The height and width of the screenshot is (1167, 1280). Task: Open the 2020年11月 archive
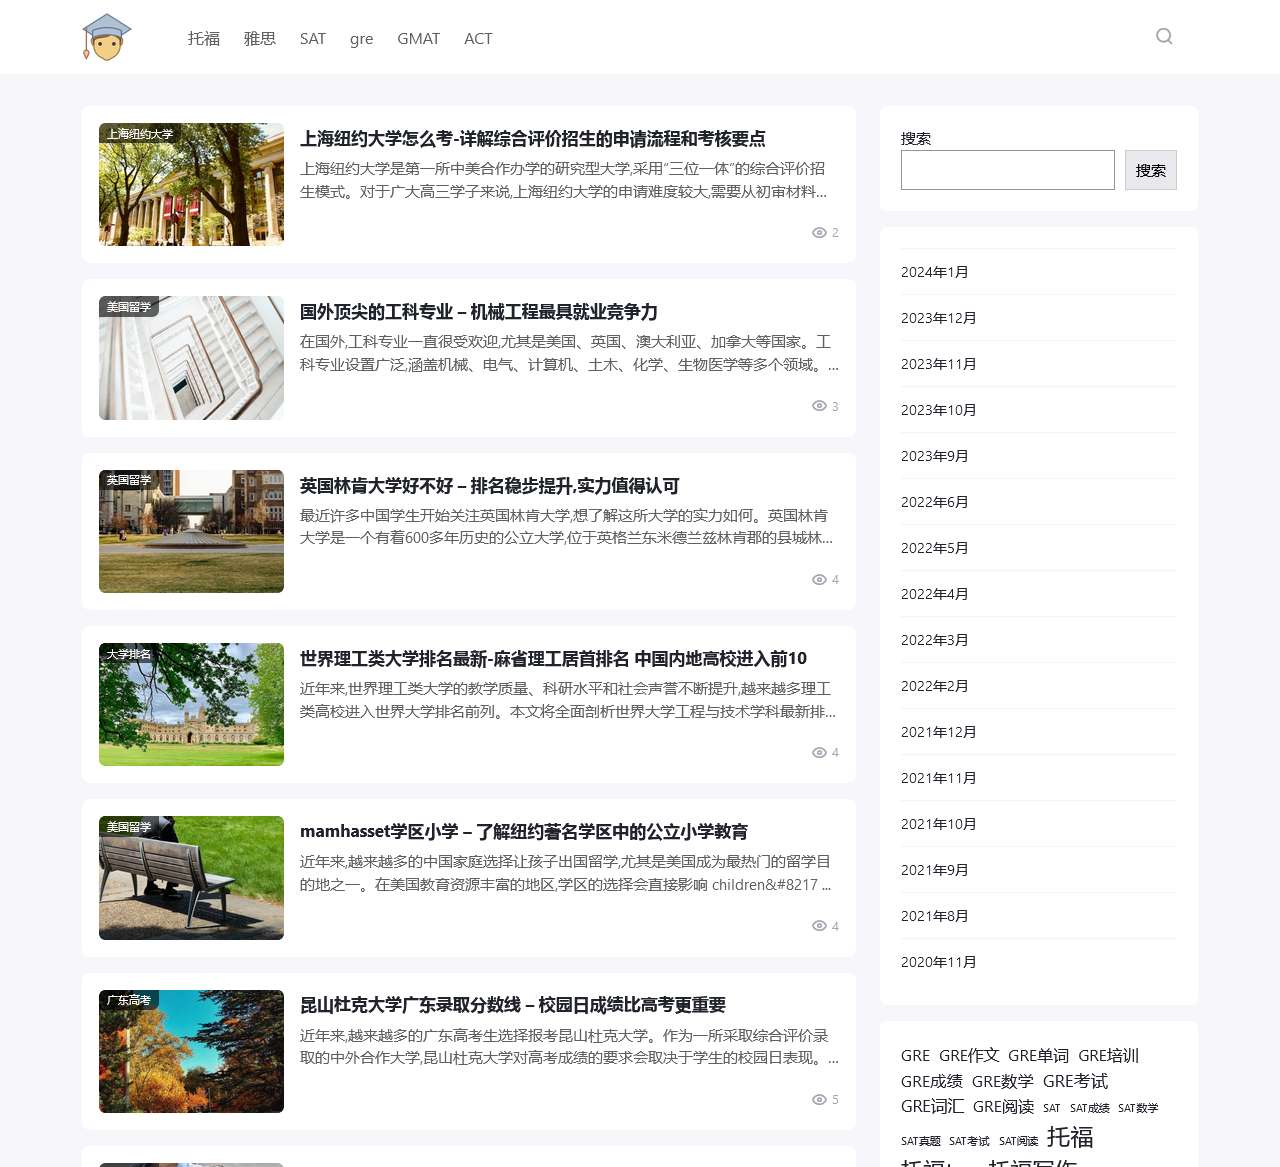938,961
